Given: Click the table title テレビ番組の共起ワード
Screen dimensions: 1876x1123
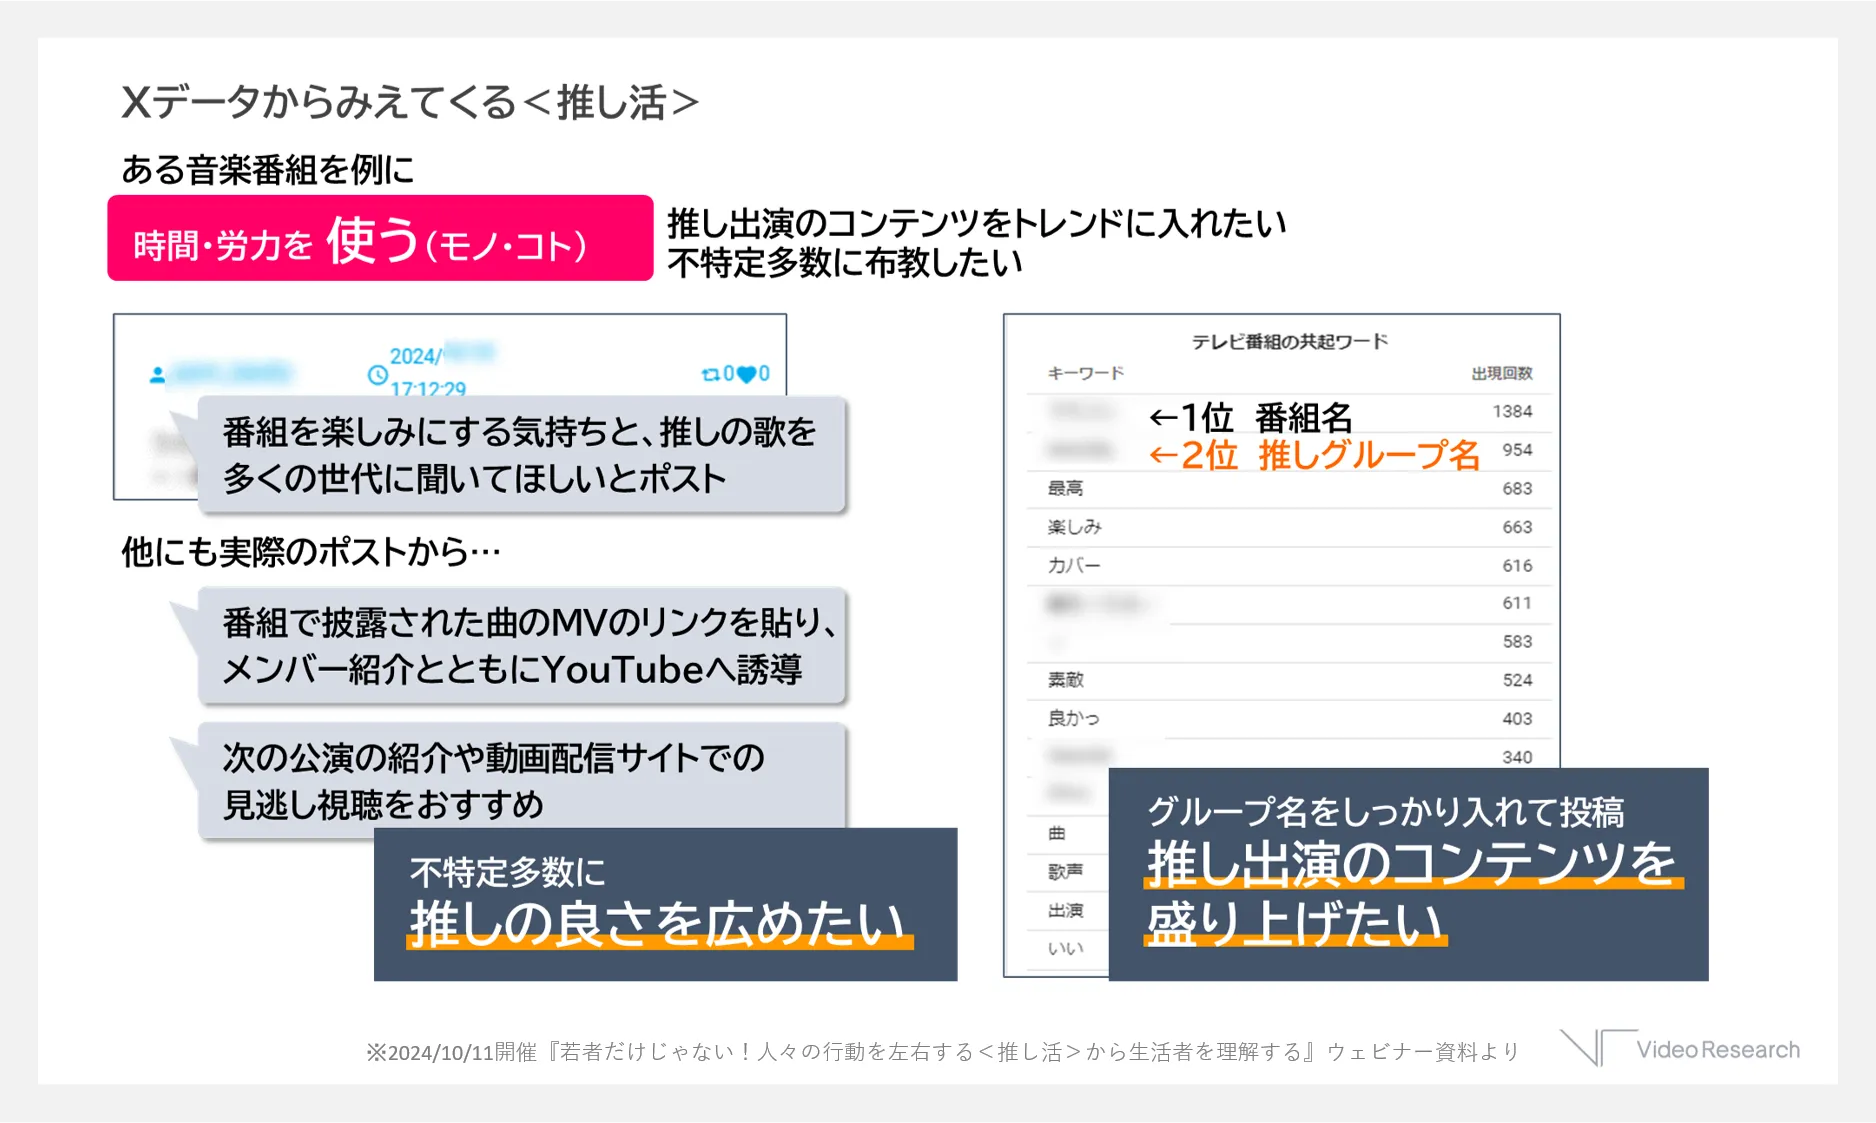Looking at the screenshot, I should pyautogui.click(x=1290, y=341).
